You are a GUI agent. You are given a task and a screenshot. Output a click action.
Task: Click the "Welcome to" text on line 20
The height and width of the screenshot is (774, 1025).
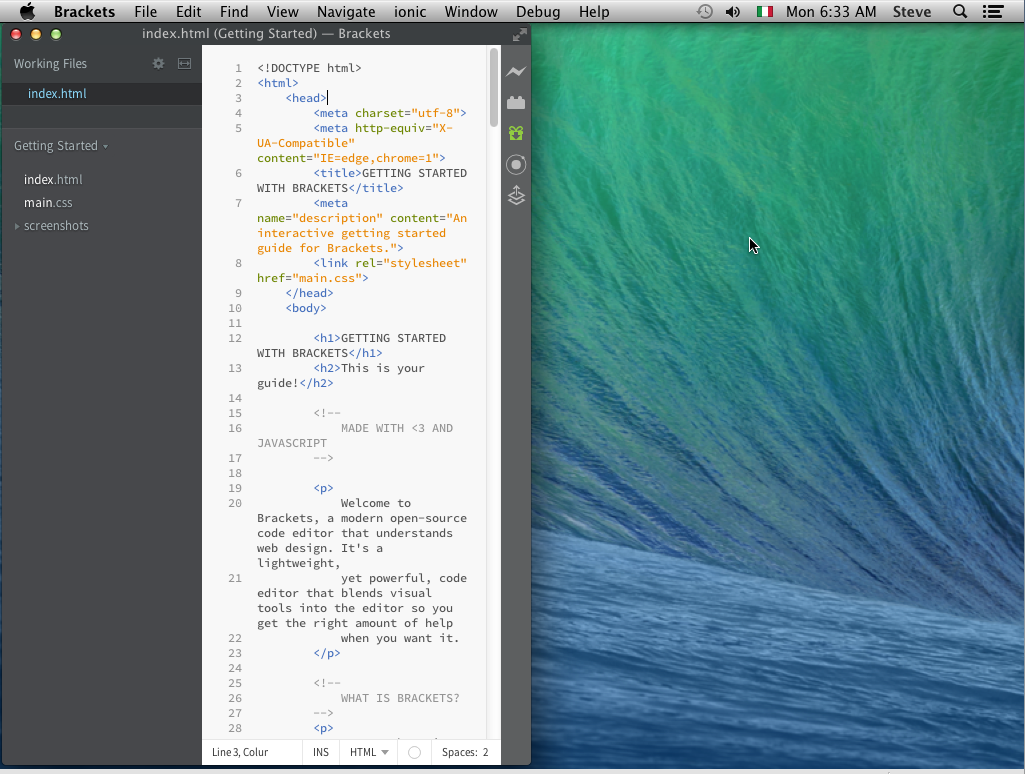tap(376, 503)
